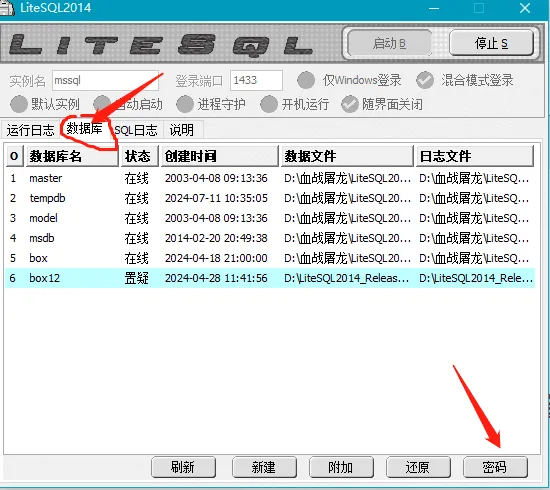Click the 还原 button
The width and height of the screenshot is (550, 490).
click(418, 467)
